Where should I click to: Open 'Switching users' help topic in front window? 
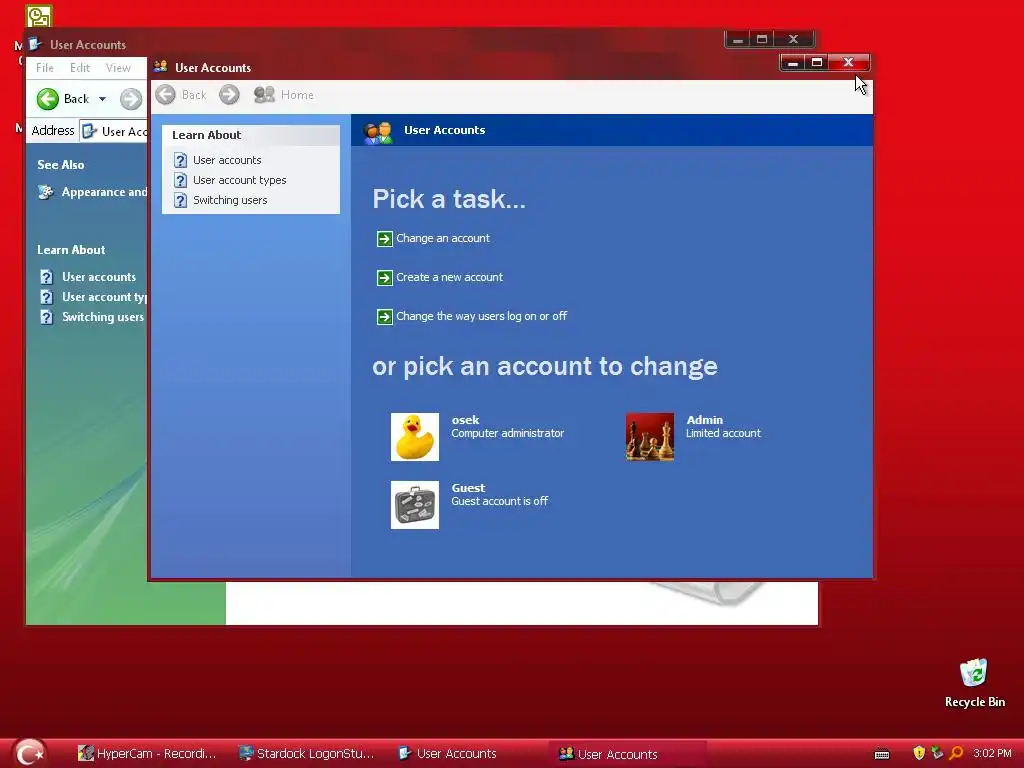(230, 200)
